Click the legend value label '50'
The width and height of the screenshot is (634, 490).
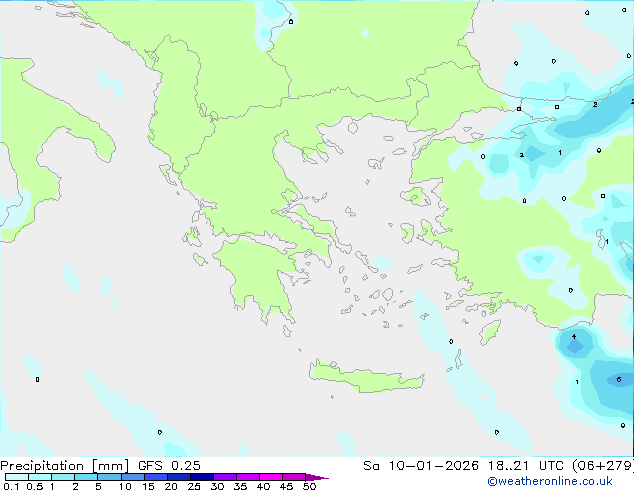point(309,486)
